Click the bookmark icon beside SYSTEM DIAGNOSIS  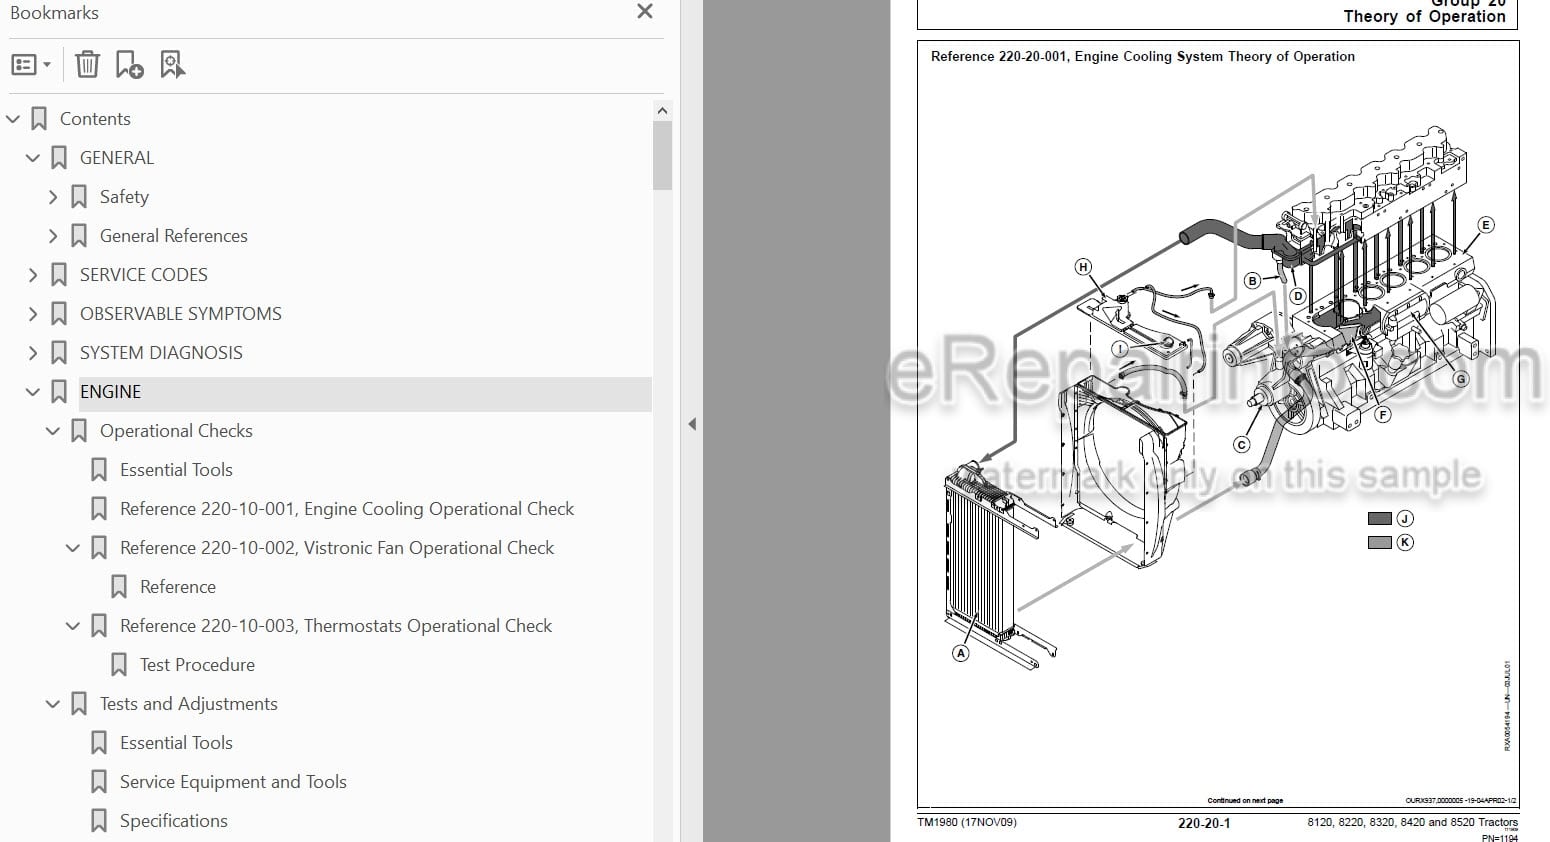coord(59,353)
